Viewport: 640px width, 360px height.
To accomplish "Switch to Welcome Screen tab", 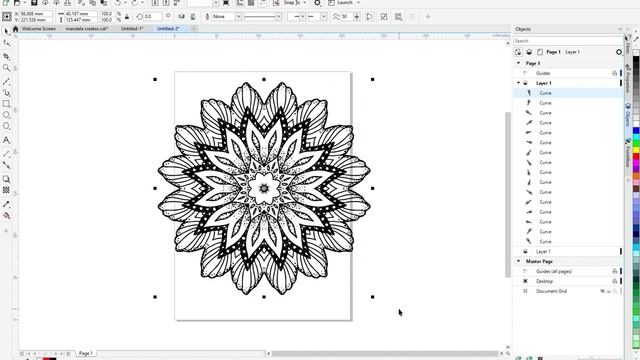I will coord(39,29).
